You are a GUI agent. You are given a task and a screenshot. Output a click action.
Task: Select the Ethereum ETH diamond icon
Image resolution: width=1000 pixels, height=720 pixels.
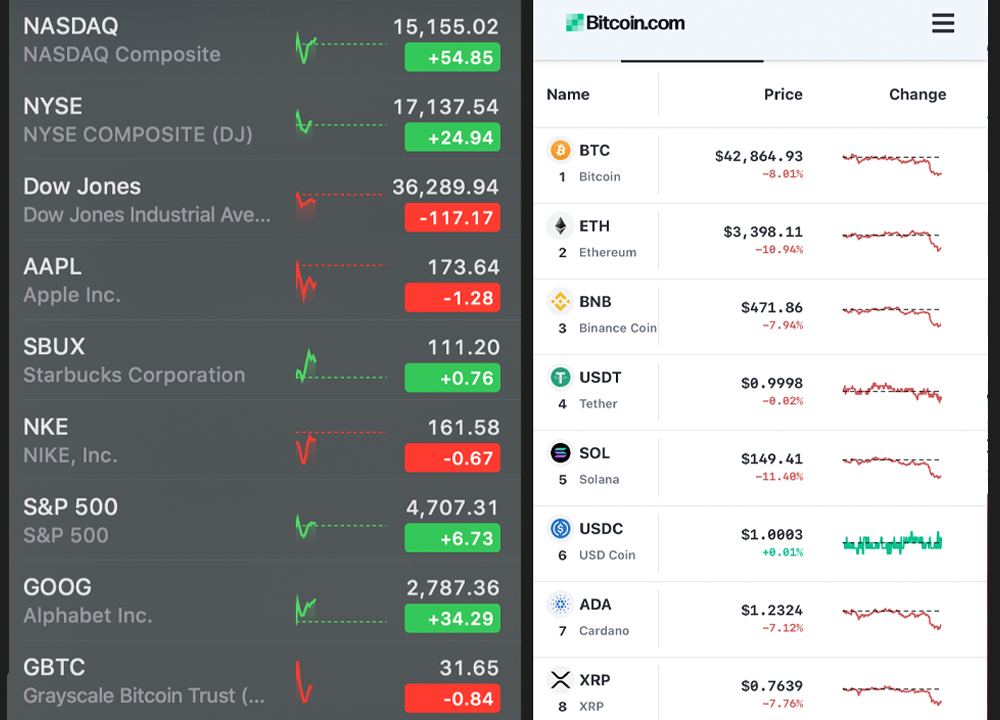(560, 226)
